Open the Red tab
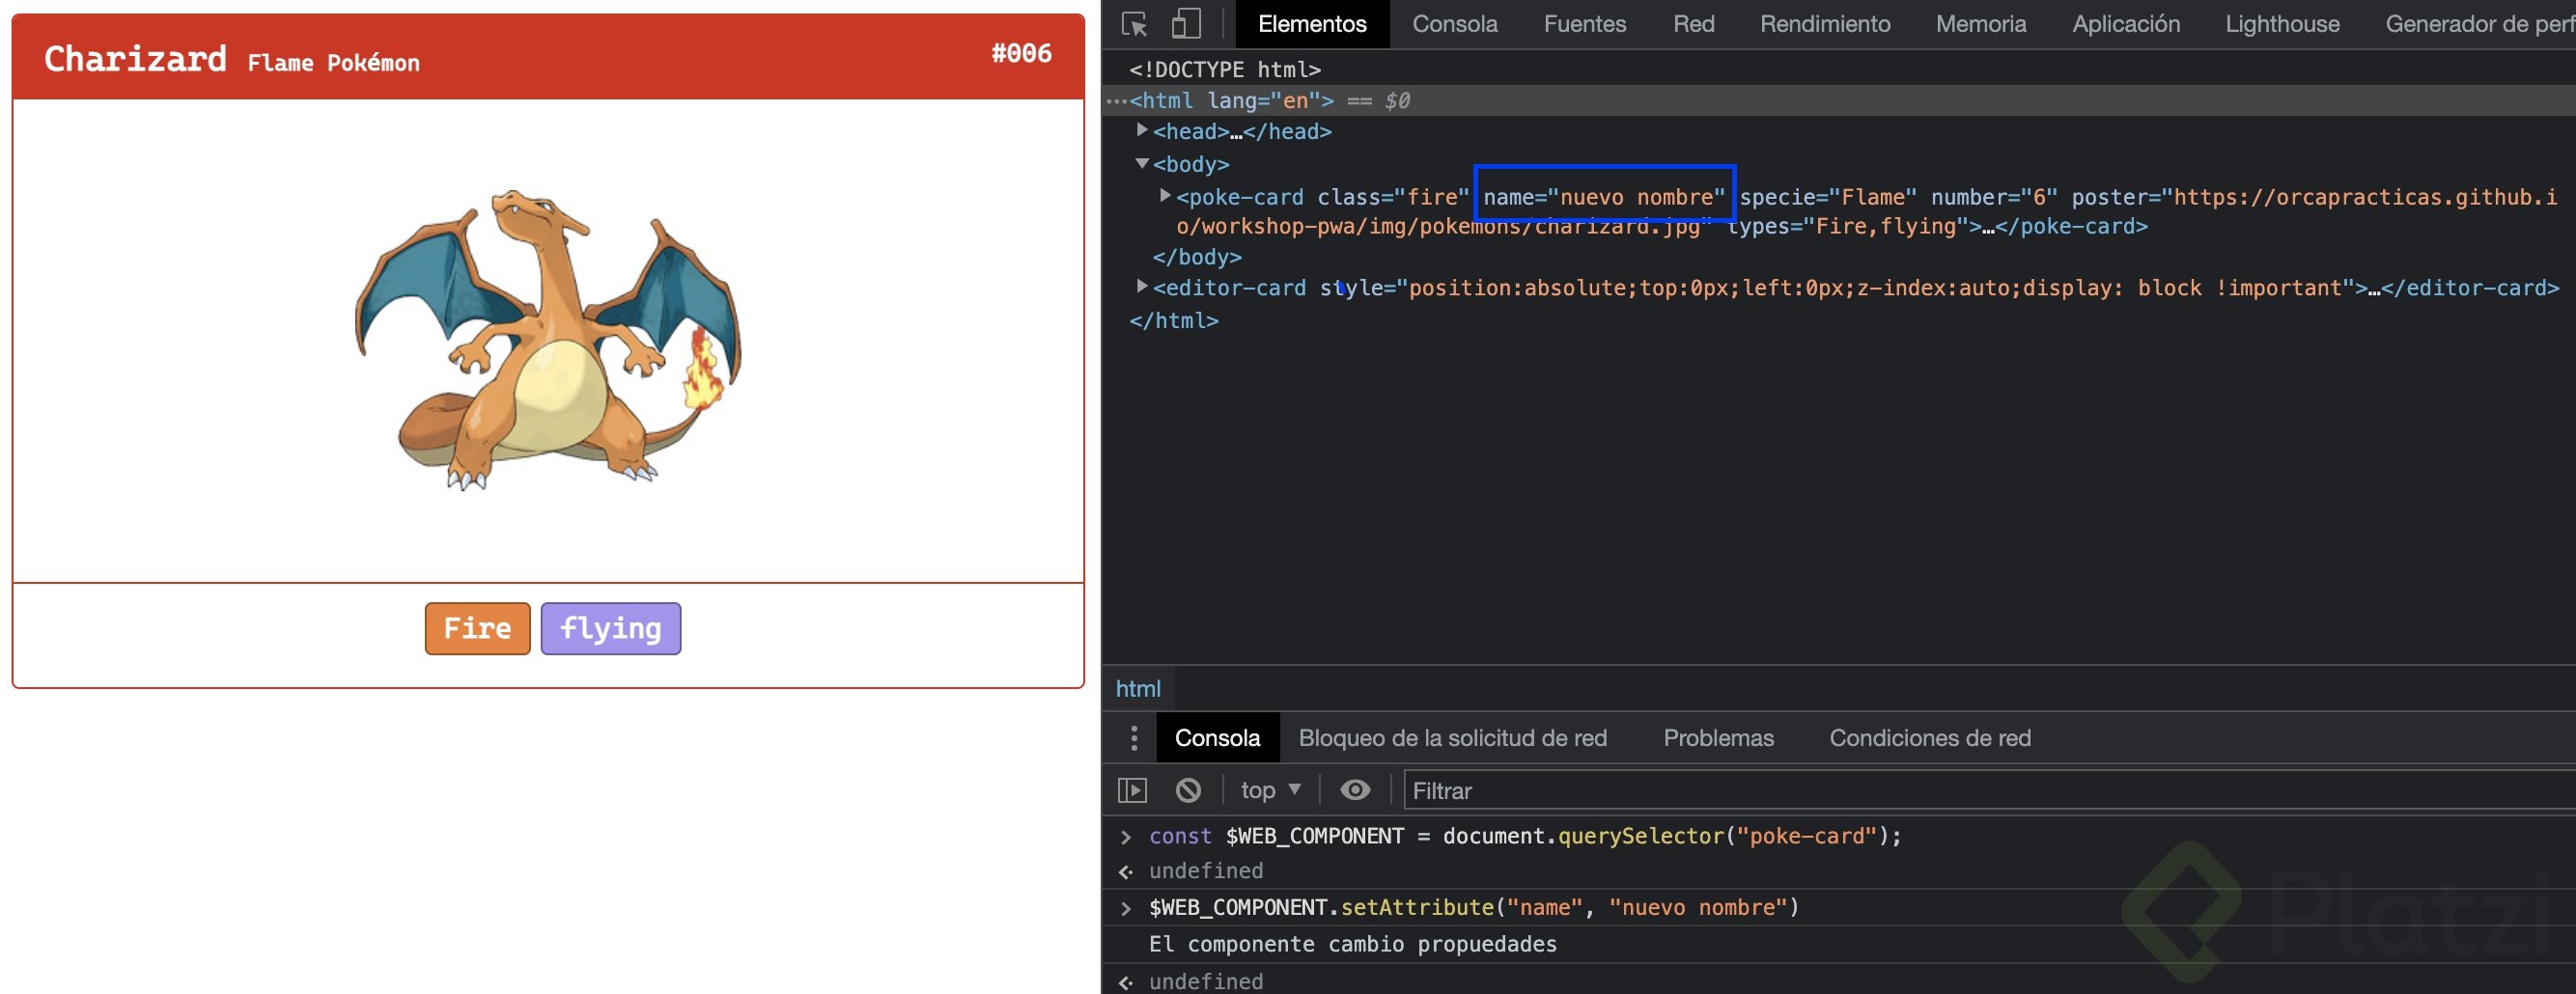The image size is (2576, 994). pyautogui.click(x=1693, y=24)
